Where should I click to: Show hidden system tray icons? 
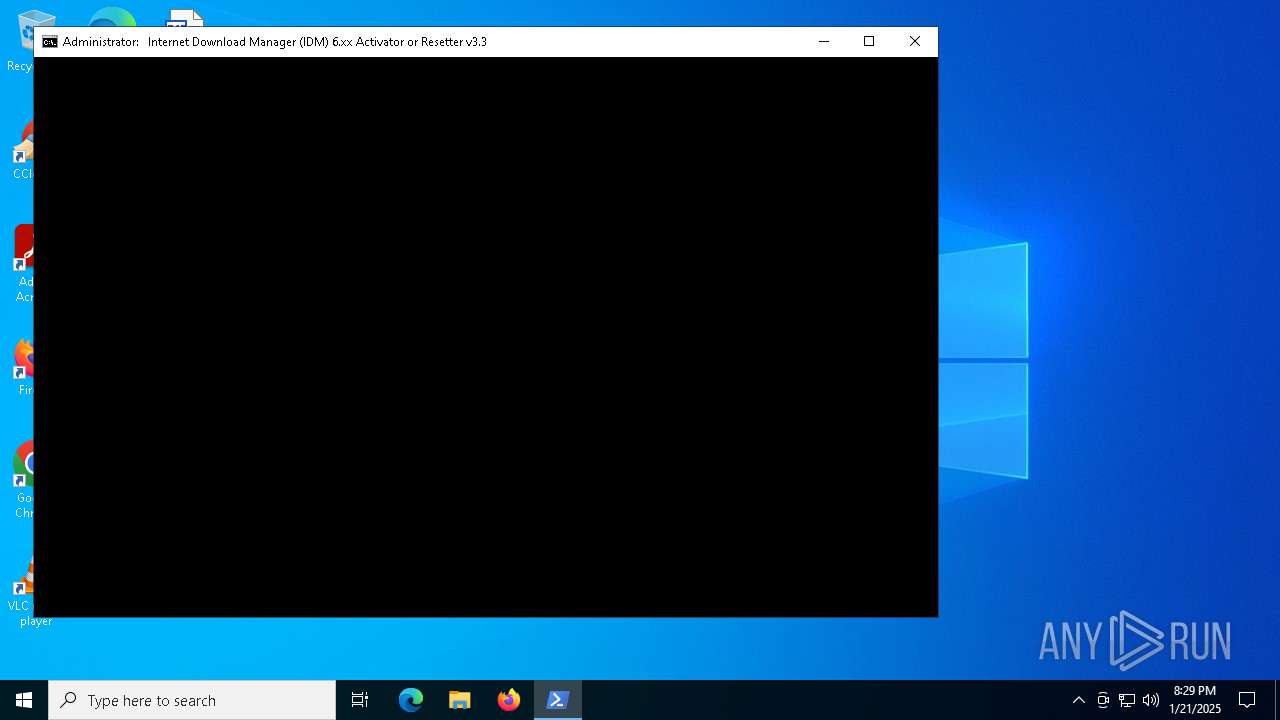(1078, 700)
